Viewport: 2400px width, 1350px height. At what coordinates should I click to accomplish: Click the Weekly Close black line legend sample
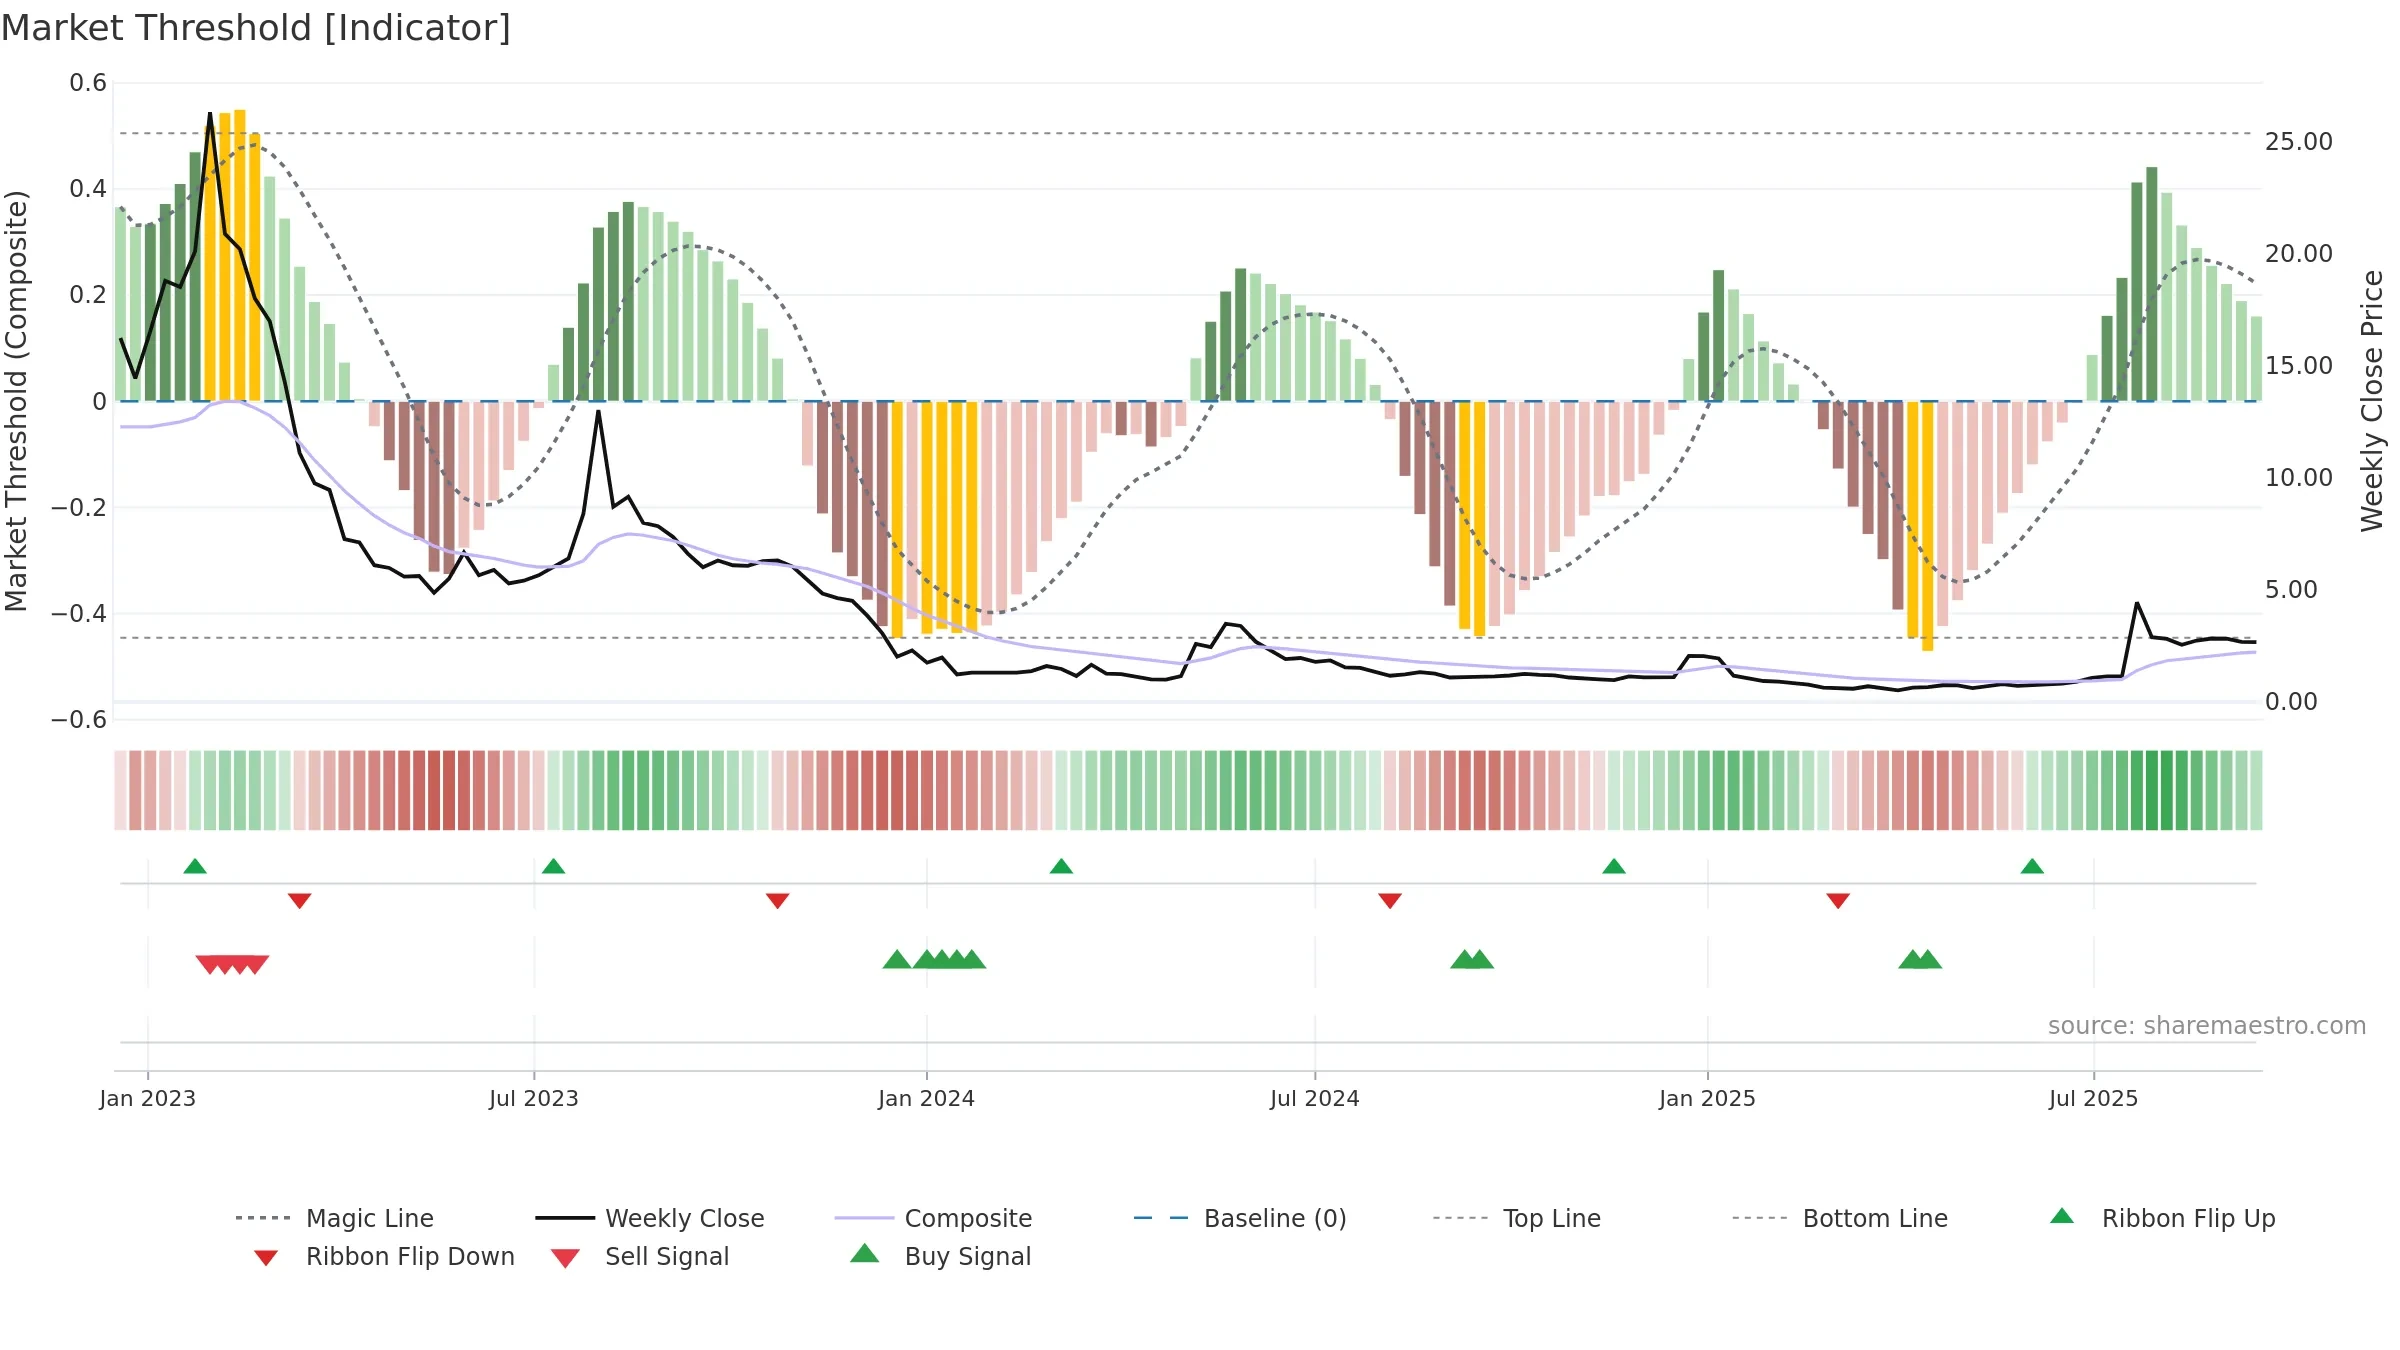[x=564, y=1218]
